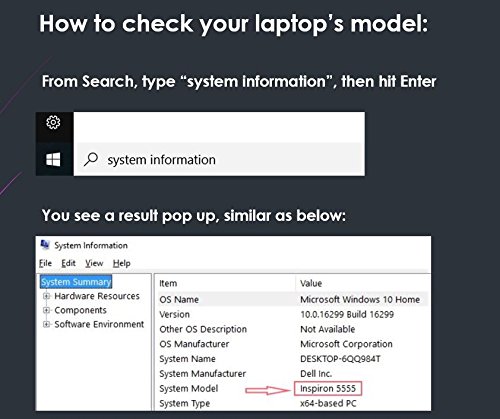Select the Software Environment tree item
Viewport: 500px width, 419px height.
[x=99, y=324]
